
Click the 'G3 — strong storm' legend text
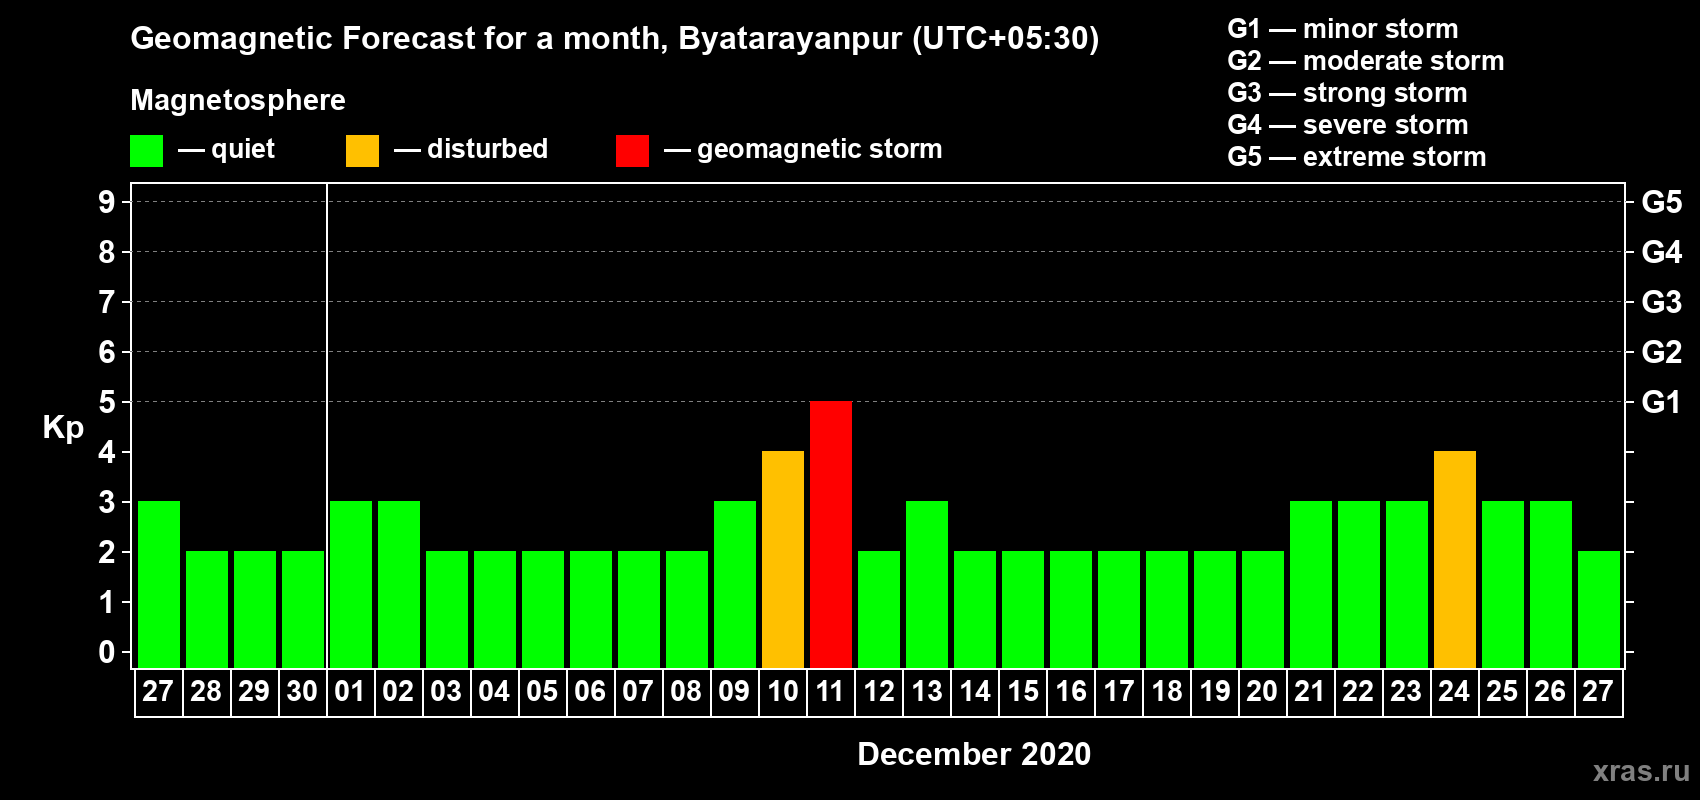1348,93
